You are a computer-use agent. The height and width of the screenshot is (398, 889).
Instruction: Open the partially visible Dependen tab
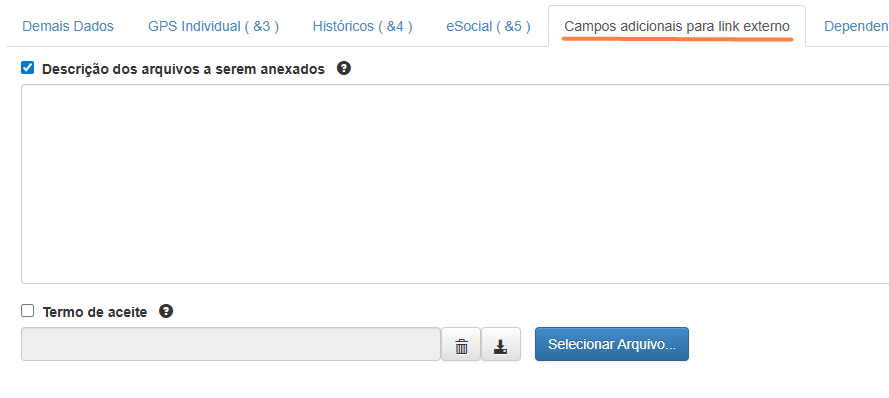(x=856, y=26)
